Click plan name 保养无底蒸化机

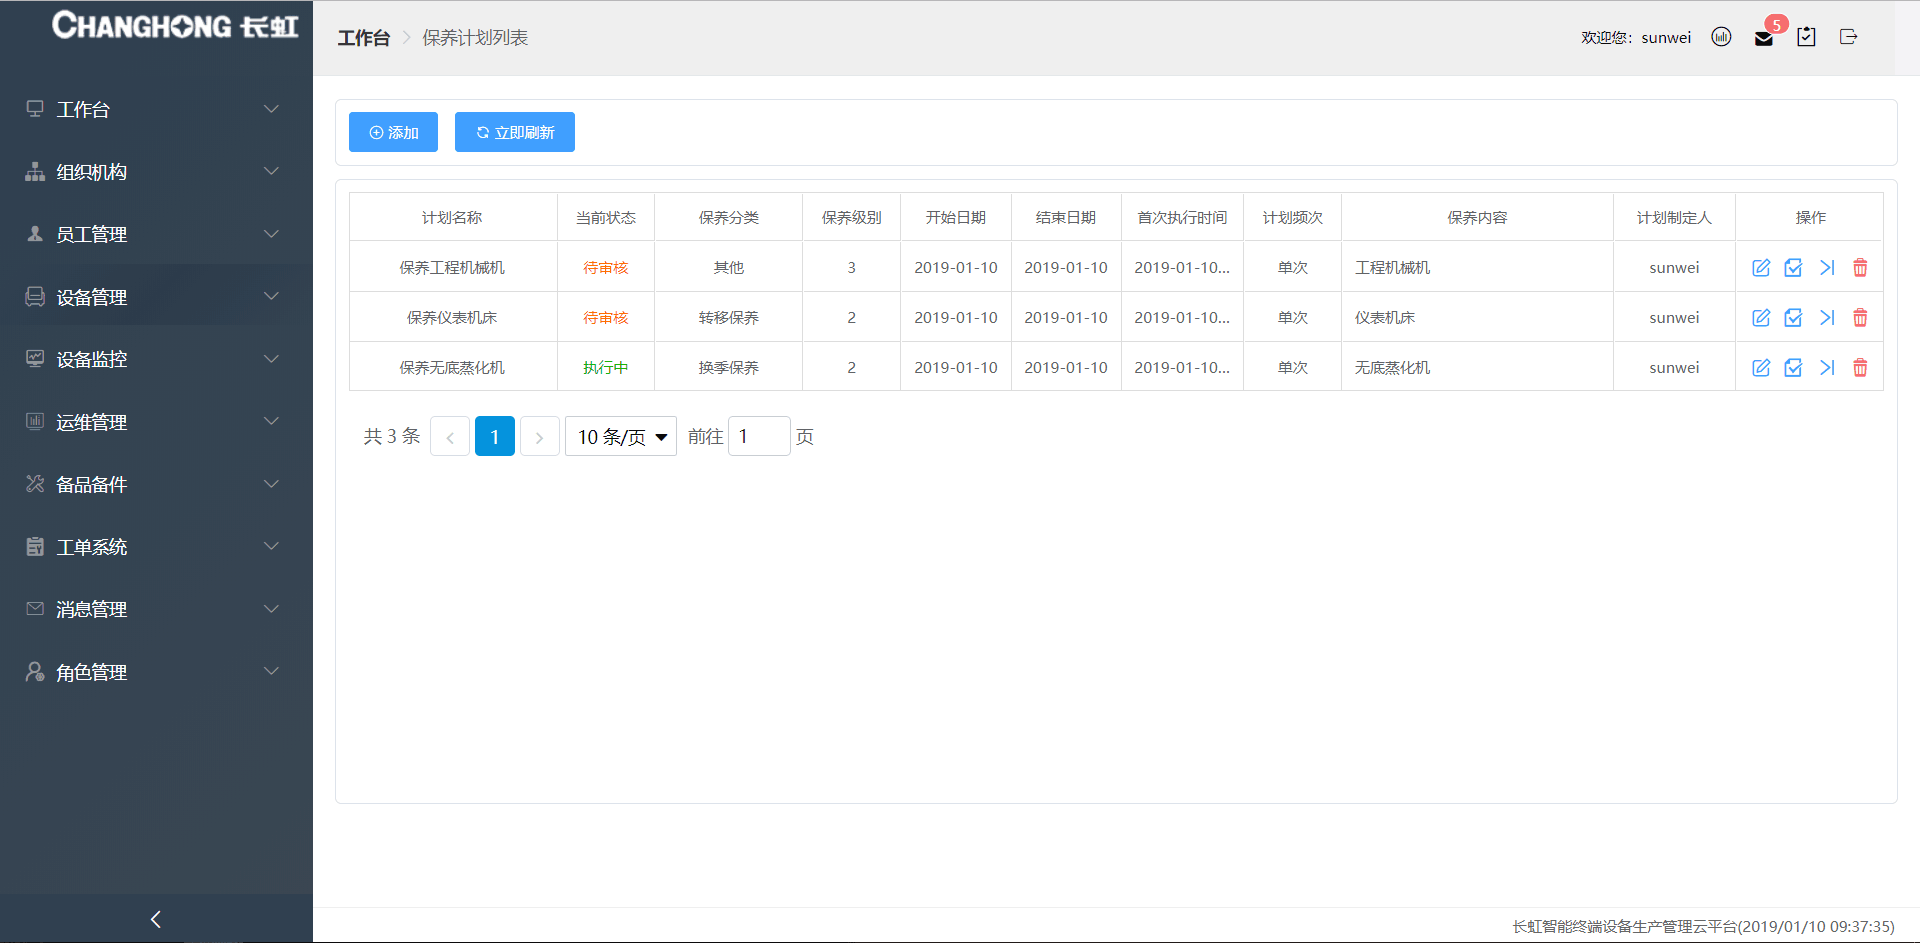tap(452, 368)
